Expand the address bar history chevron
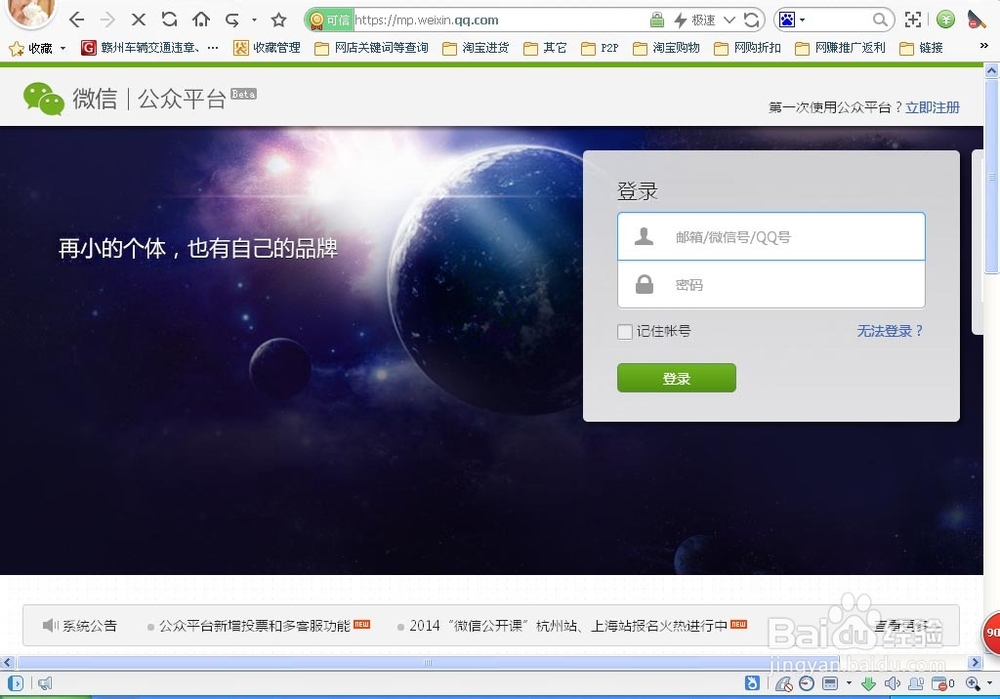Image resolution: width=1000 pixels, height=699 pixels. (730, 20)
